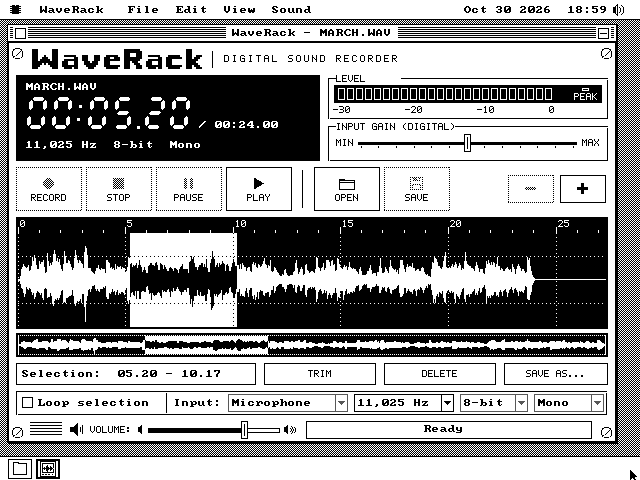Click the MARCH.WAV filename in the display
Image resolution: width=640 pixels, height=480 pixels.
[61, 87]
